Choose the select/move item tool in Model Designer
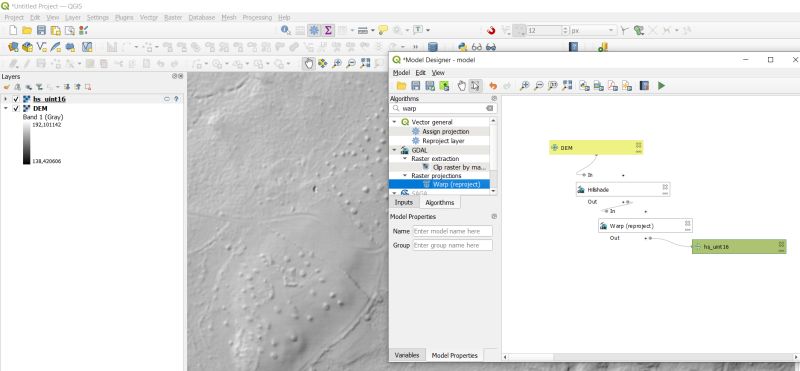 click(476, 86)
